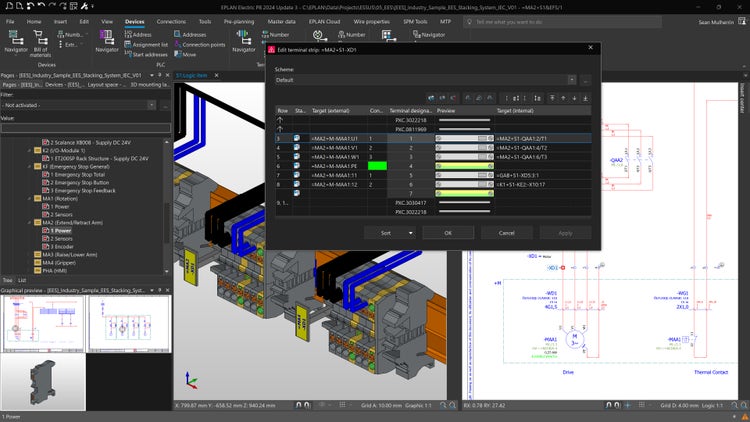Image resolution: width=750 pixels, height=422 pixels.
Task: Click the PLC Connection points icon
Action: [x=176, y=45]
